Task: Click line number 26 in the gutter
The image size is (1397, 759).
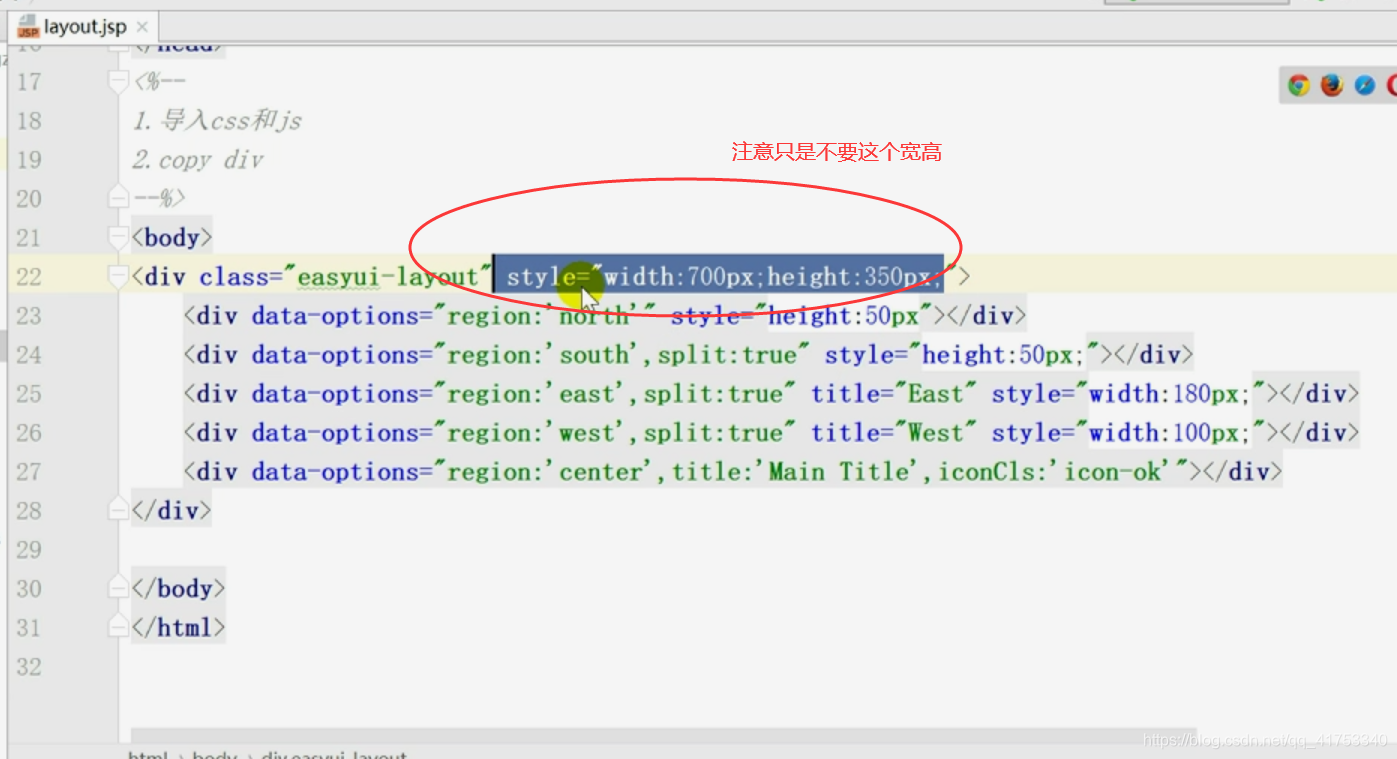Action: click(29, 433)
